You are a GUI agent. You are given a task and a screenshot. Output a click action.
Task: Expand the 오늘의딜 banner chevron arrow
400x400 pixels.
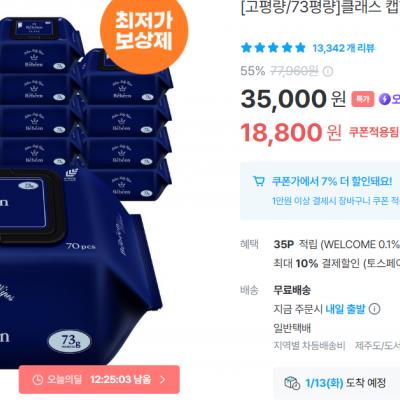163,379
